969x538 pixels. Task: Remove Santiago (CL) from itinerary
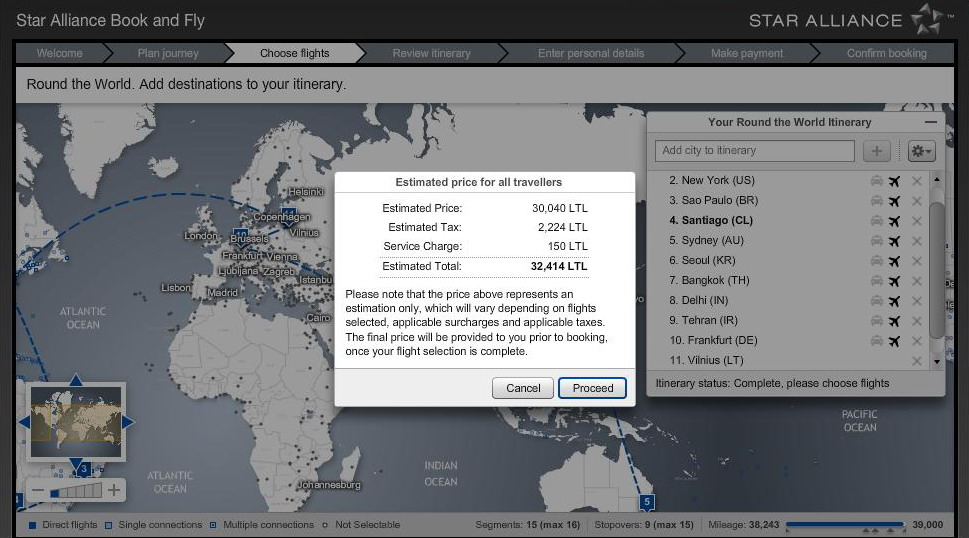tap(916, 221)
